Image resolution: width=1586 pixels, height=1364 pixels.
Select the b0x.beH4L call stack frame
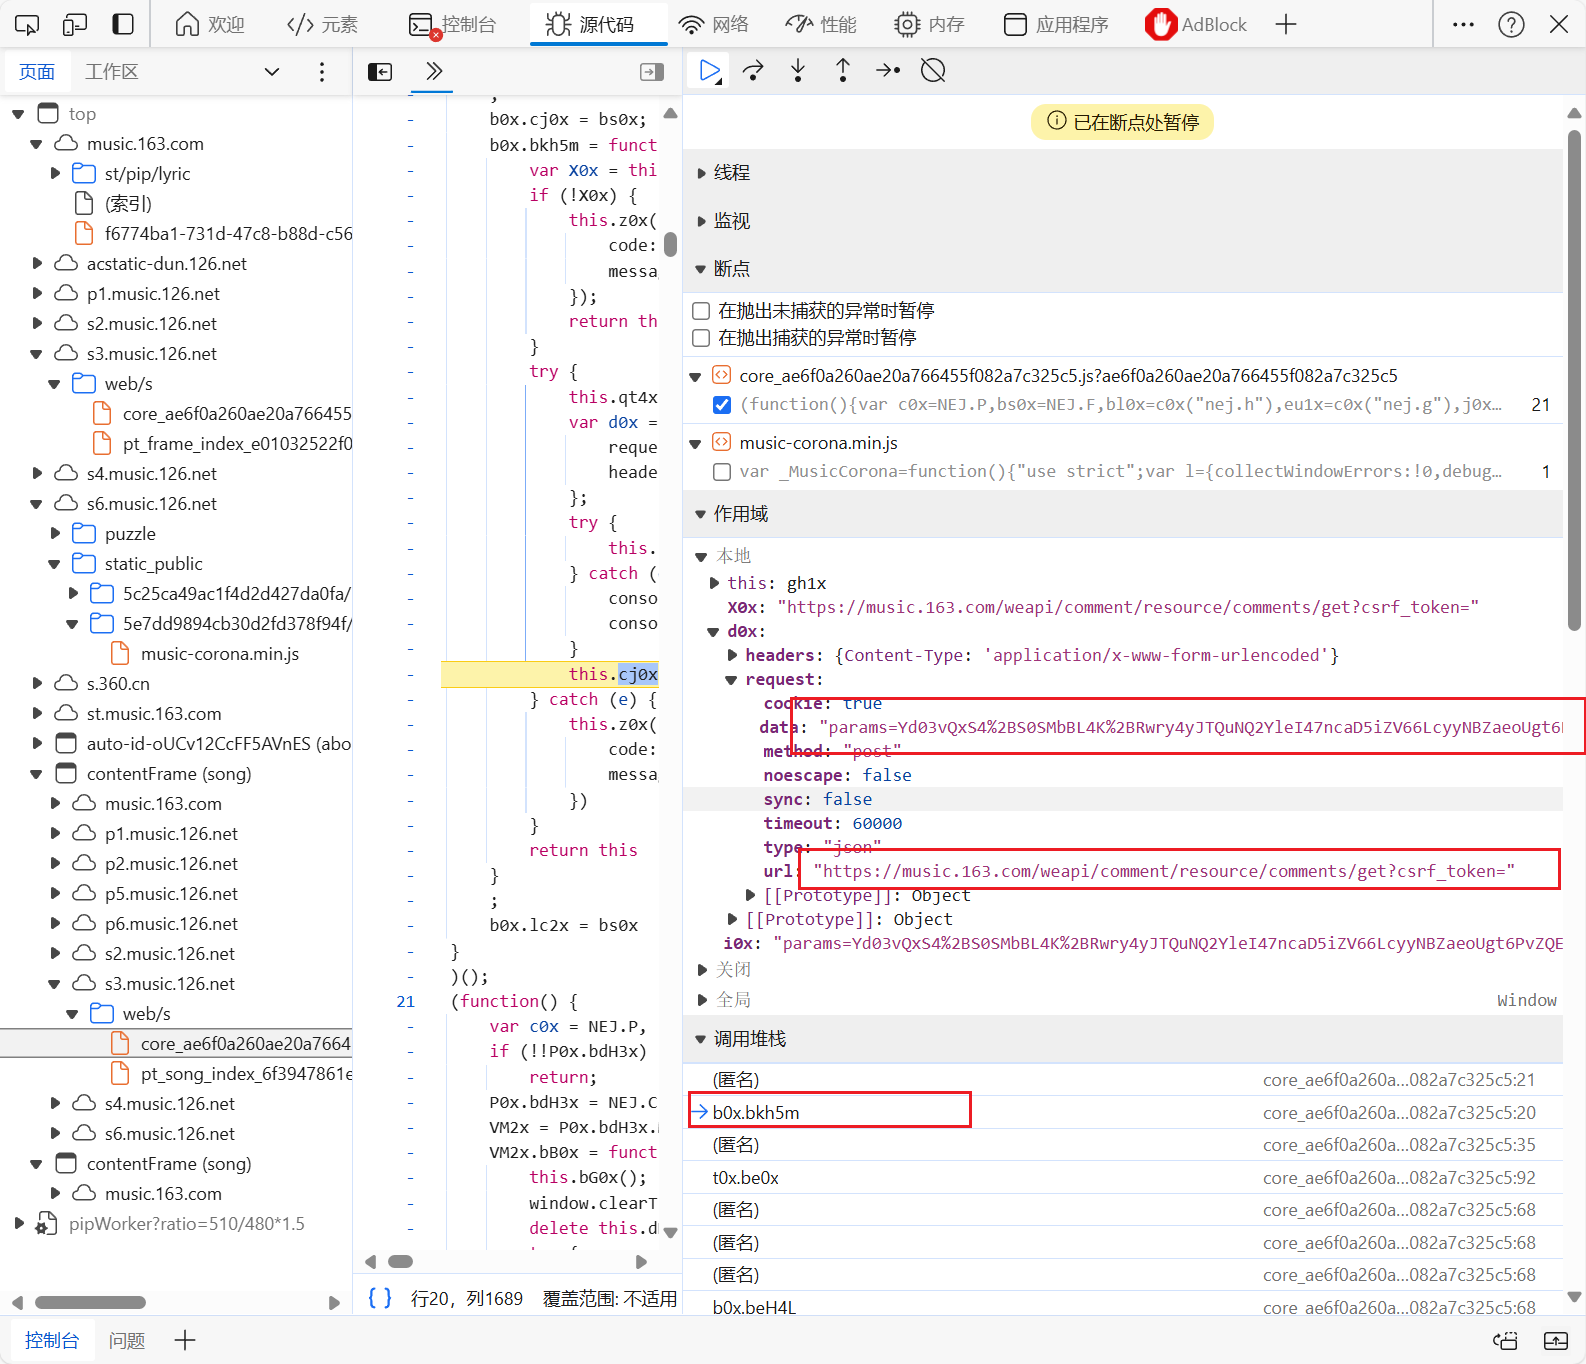(1122, 1306)
